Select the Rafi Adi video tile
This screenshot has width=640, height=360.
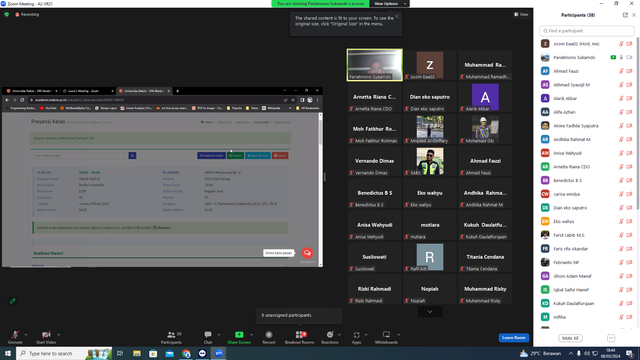pos(429,257)
